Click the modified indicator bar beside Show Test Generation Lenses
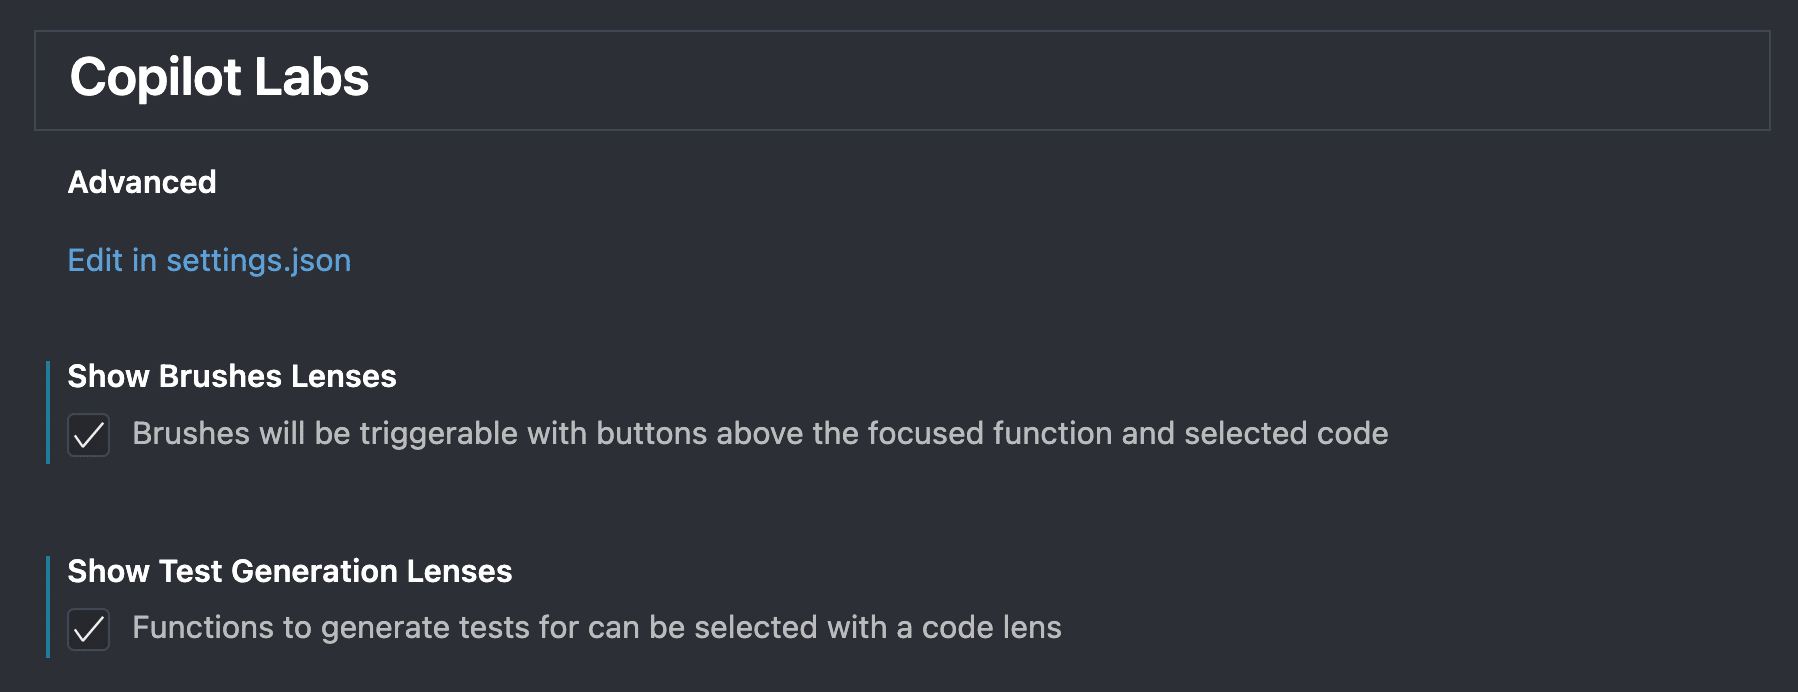 tap(47, 606)
